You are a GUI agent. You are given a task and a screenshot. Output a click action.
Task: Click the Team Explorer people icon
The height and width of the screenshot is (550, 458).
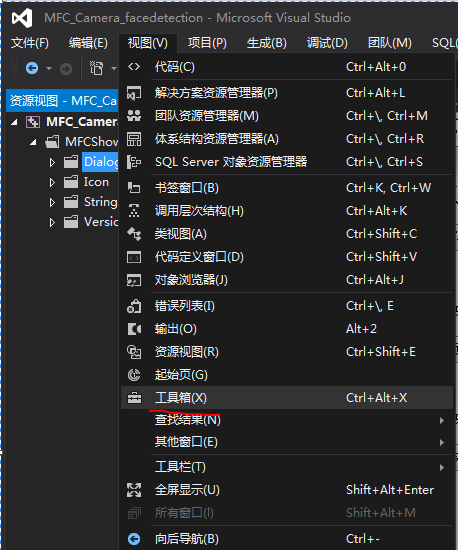tap(134, 116)
